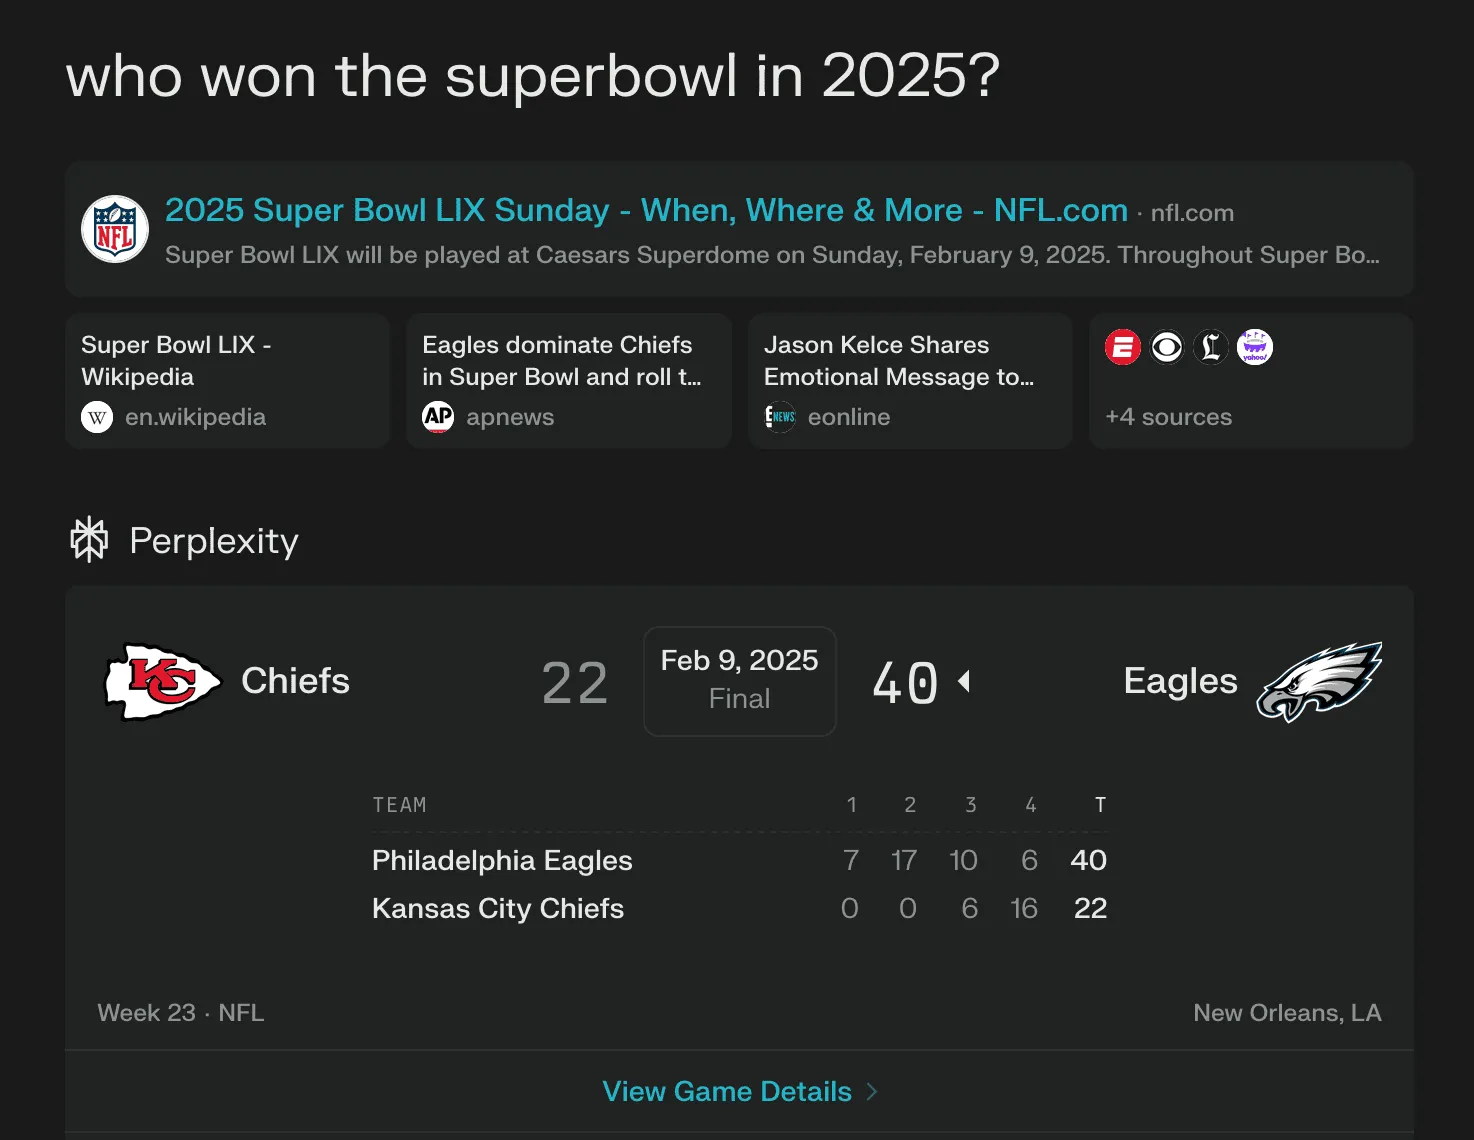Click the chevron after View Game Details
This screenshot has width=1474, height=1140.
tap(871, 1092)
